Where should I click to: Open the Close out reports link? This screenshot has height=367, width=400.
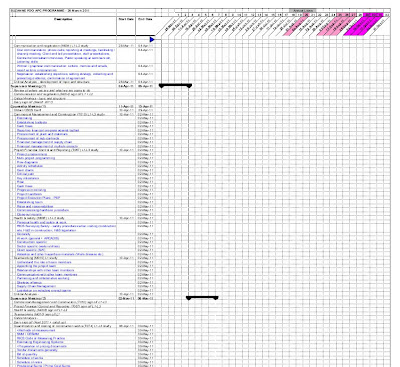click(29, 214)
